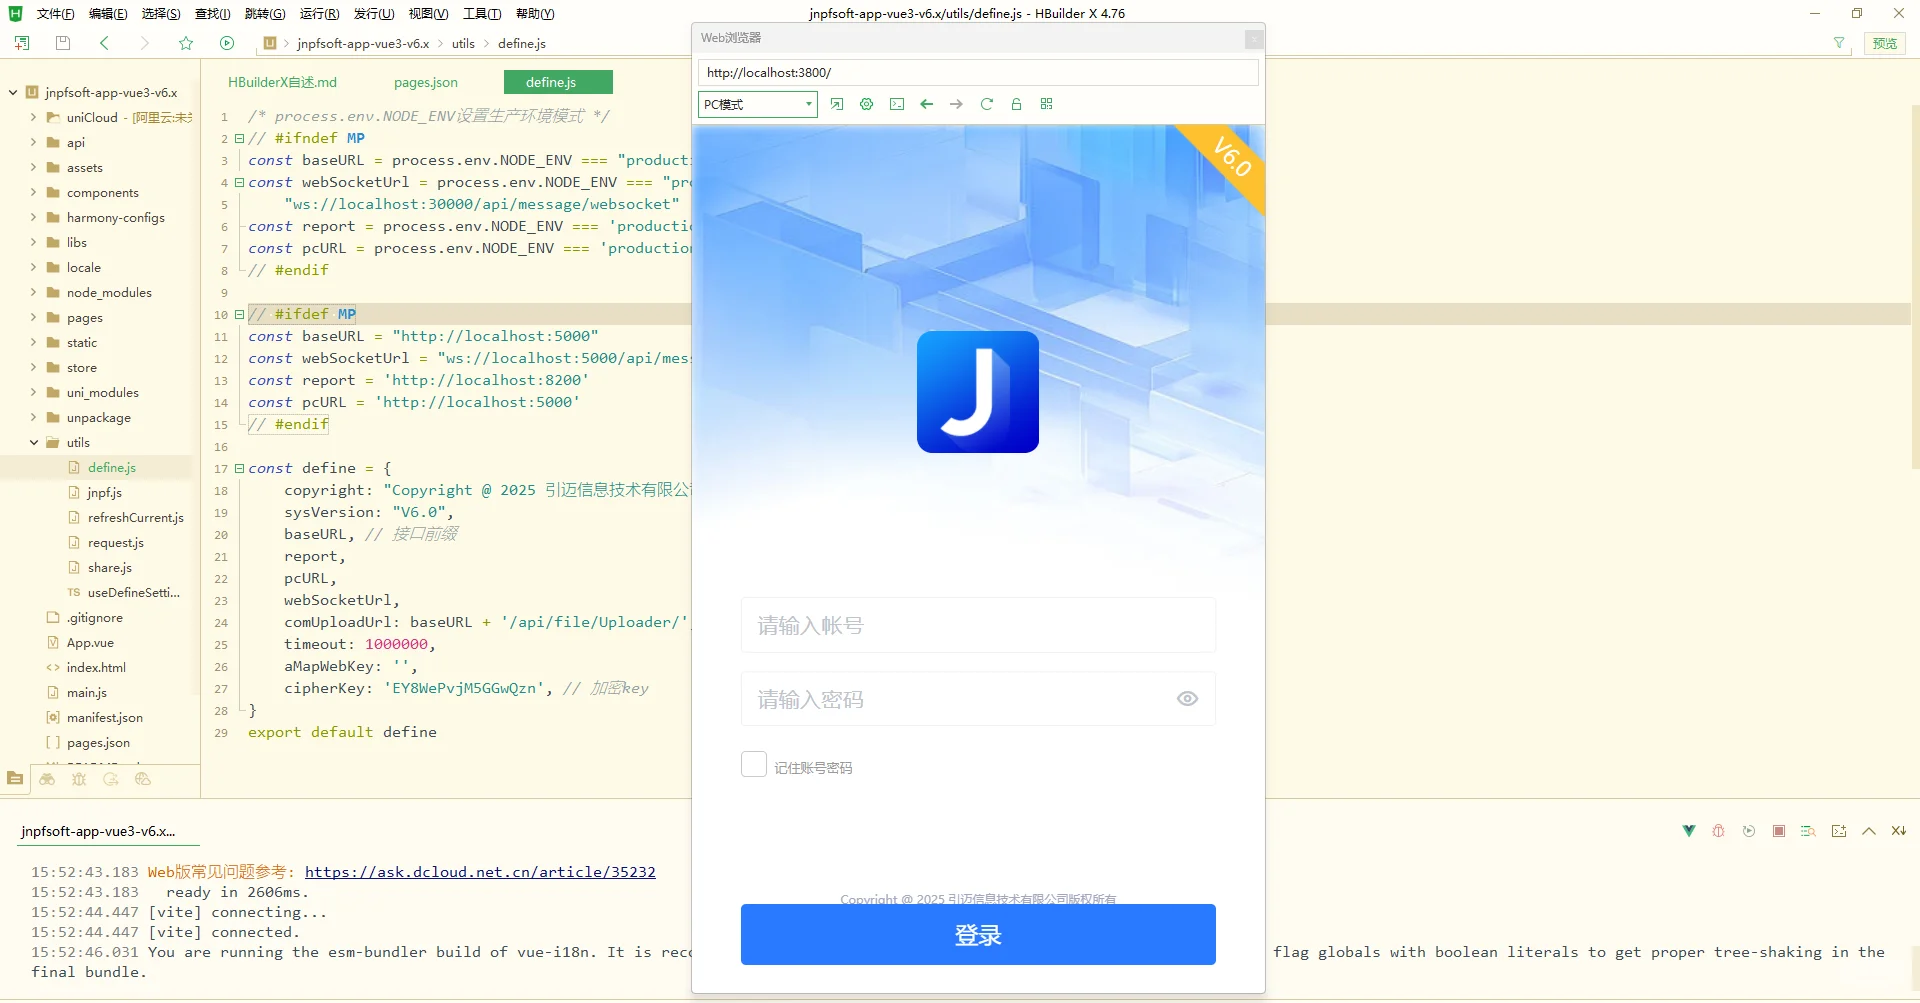Enable the 记住账号密码 checkbox

pyautogui.click(x=752, y=764)
